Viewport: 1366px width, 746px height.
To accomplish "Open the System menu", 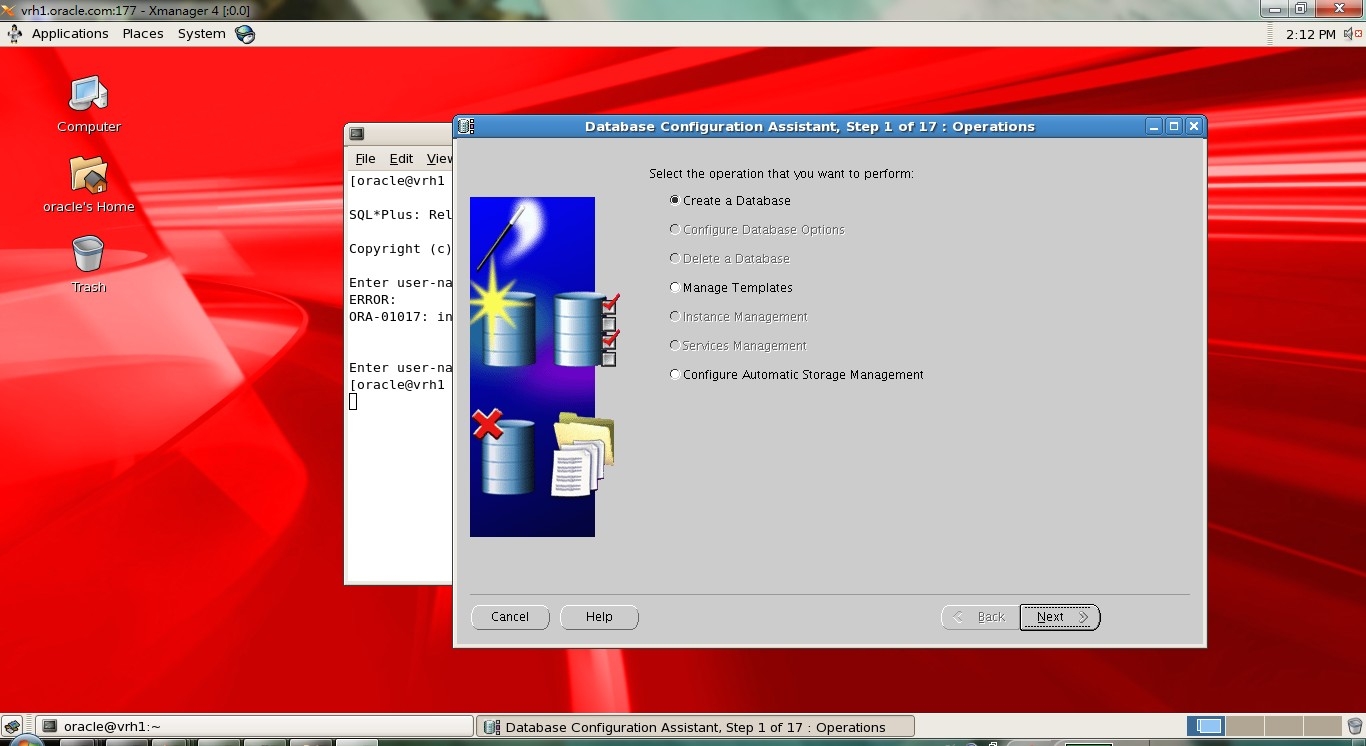I will [x=202, y=34].
